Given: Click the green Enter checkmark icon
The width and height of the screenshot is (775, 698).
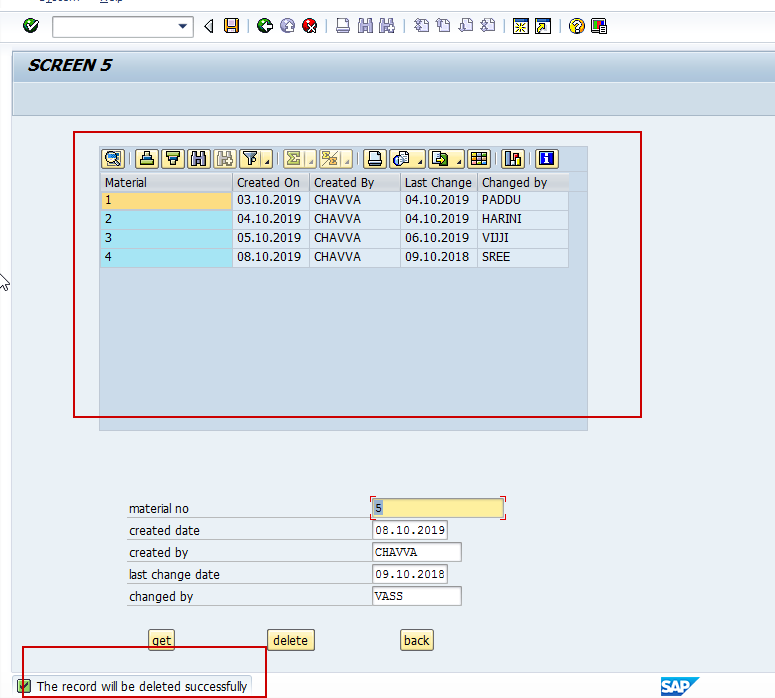Looking at the screenshot, I should [31, 26].
